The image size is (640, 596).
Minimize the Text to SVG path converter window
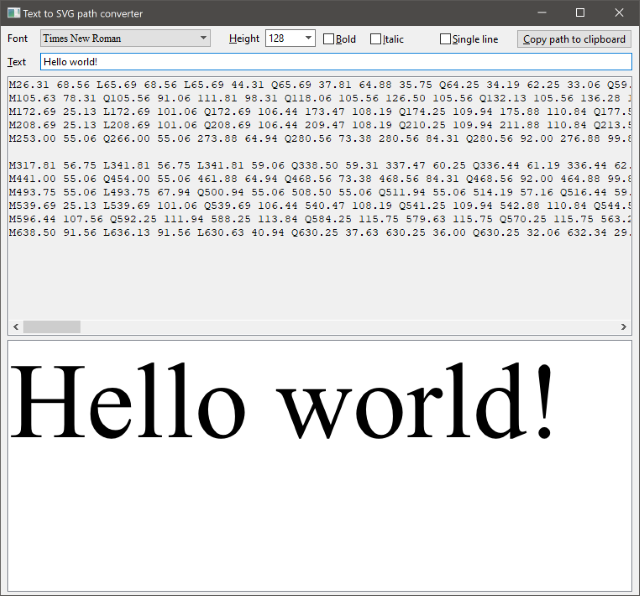(x=542, y=13)
